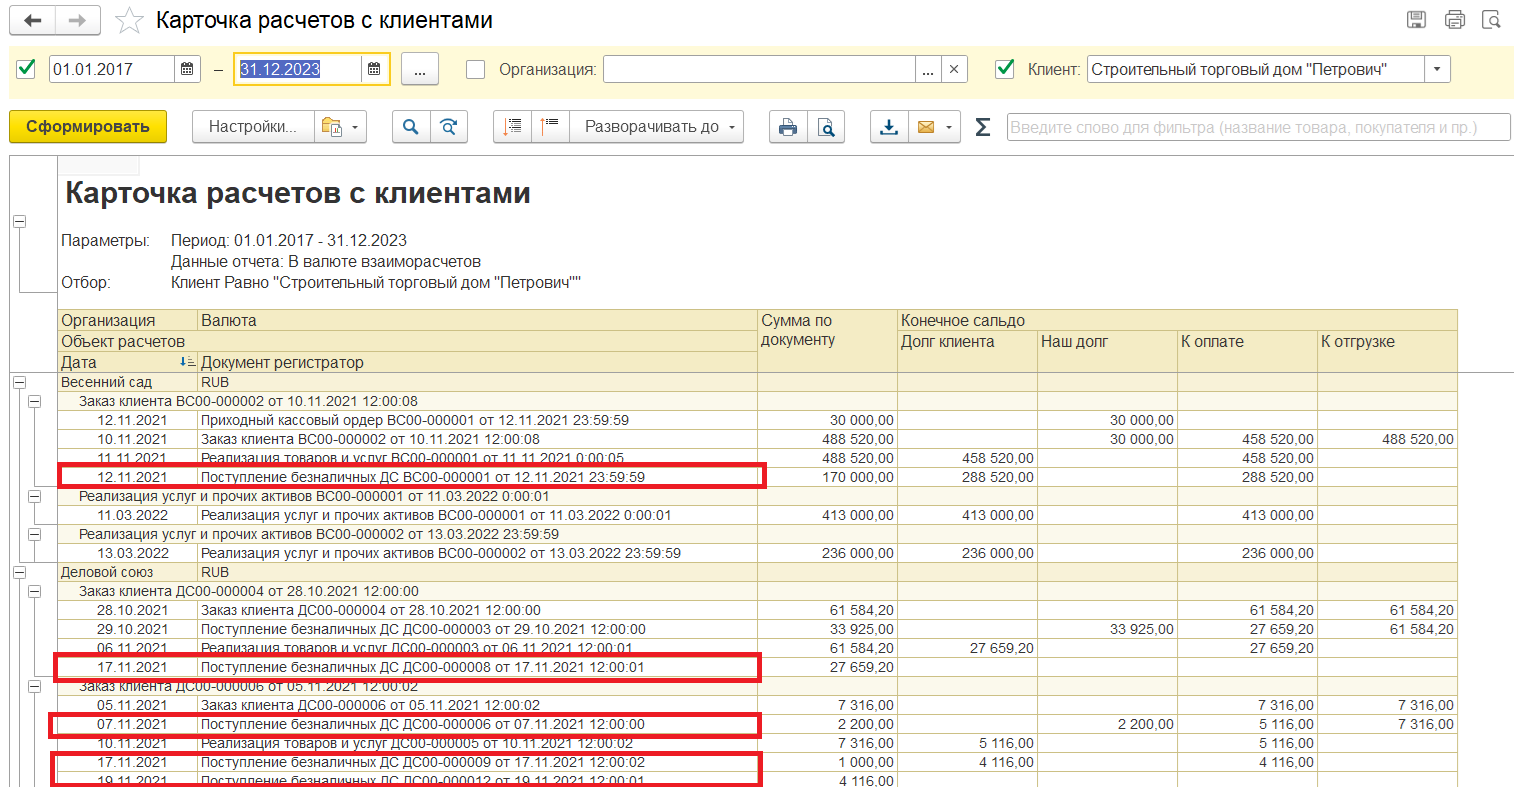Select the 170 000,00 amount cell
Screen dimensions: 1514x787
(827, 477)
